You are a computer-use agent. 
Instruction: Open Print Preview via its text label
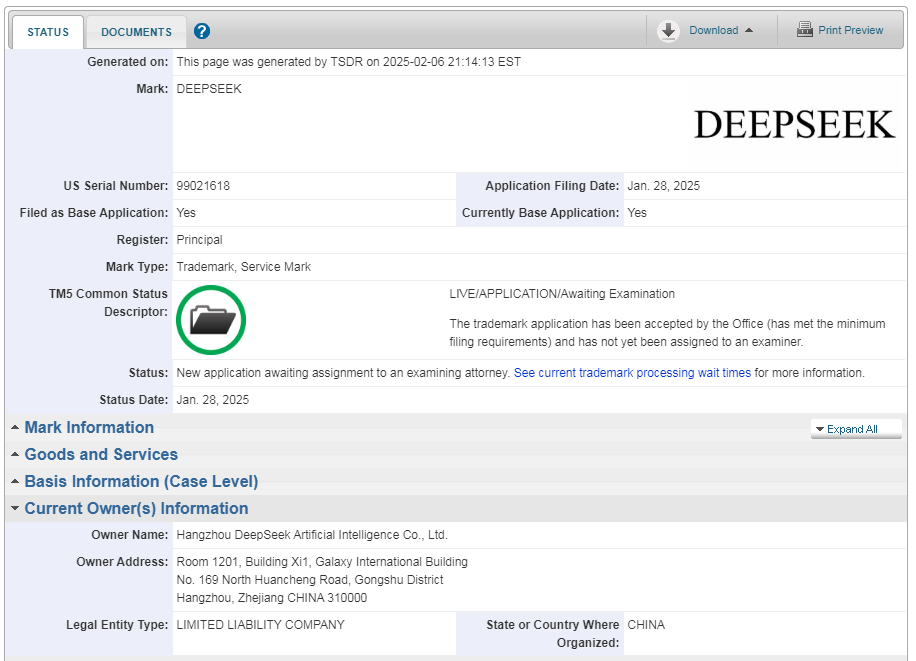[x=850, y=30]
